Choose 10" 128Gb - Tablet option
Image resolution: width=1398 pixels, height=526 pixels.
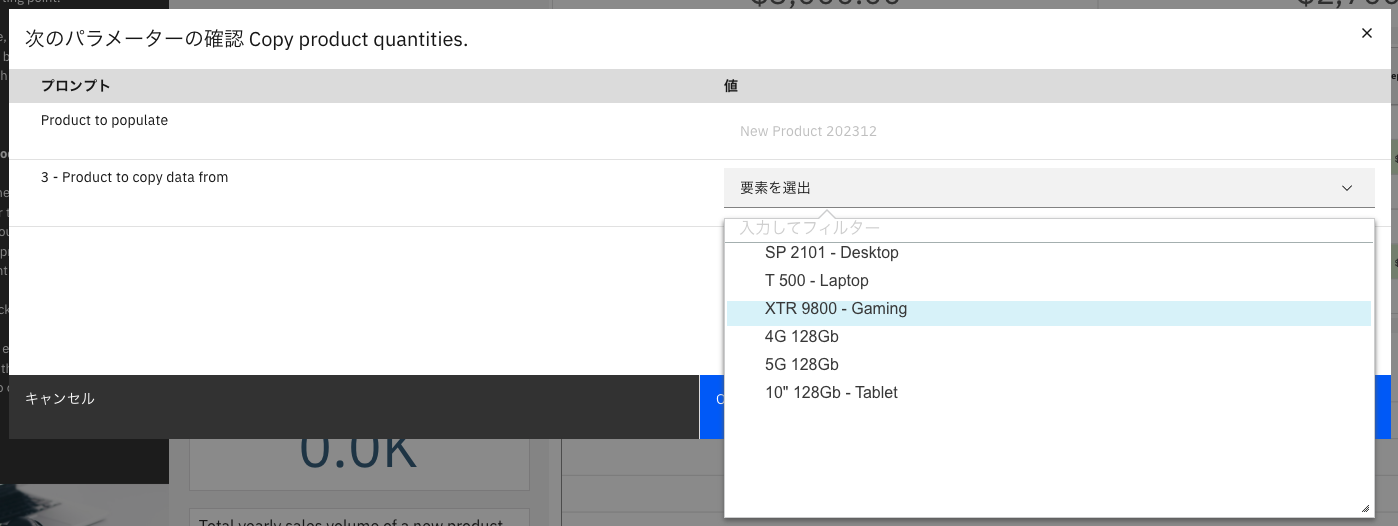click(x=1049, y=393)
